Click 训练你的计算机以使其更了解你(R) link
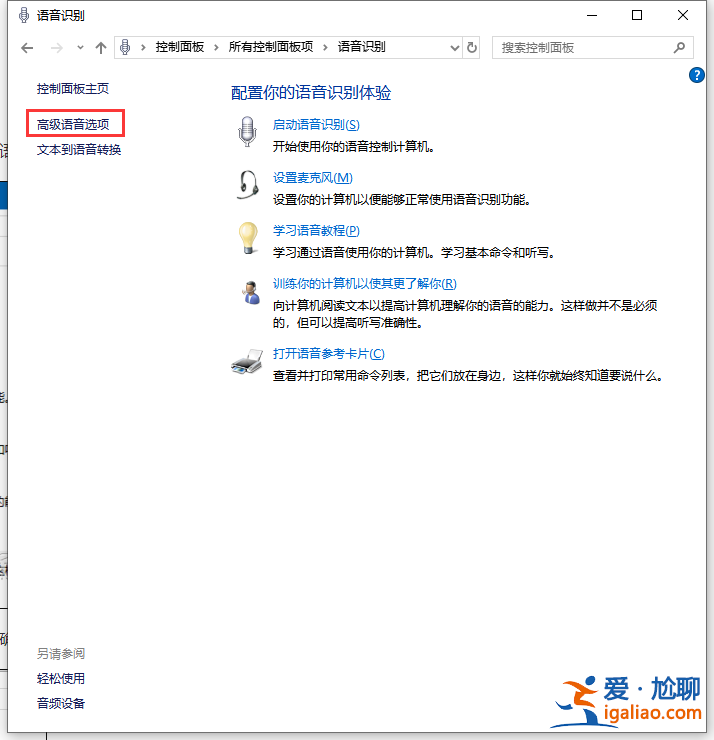 click(x=365, y=283)
